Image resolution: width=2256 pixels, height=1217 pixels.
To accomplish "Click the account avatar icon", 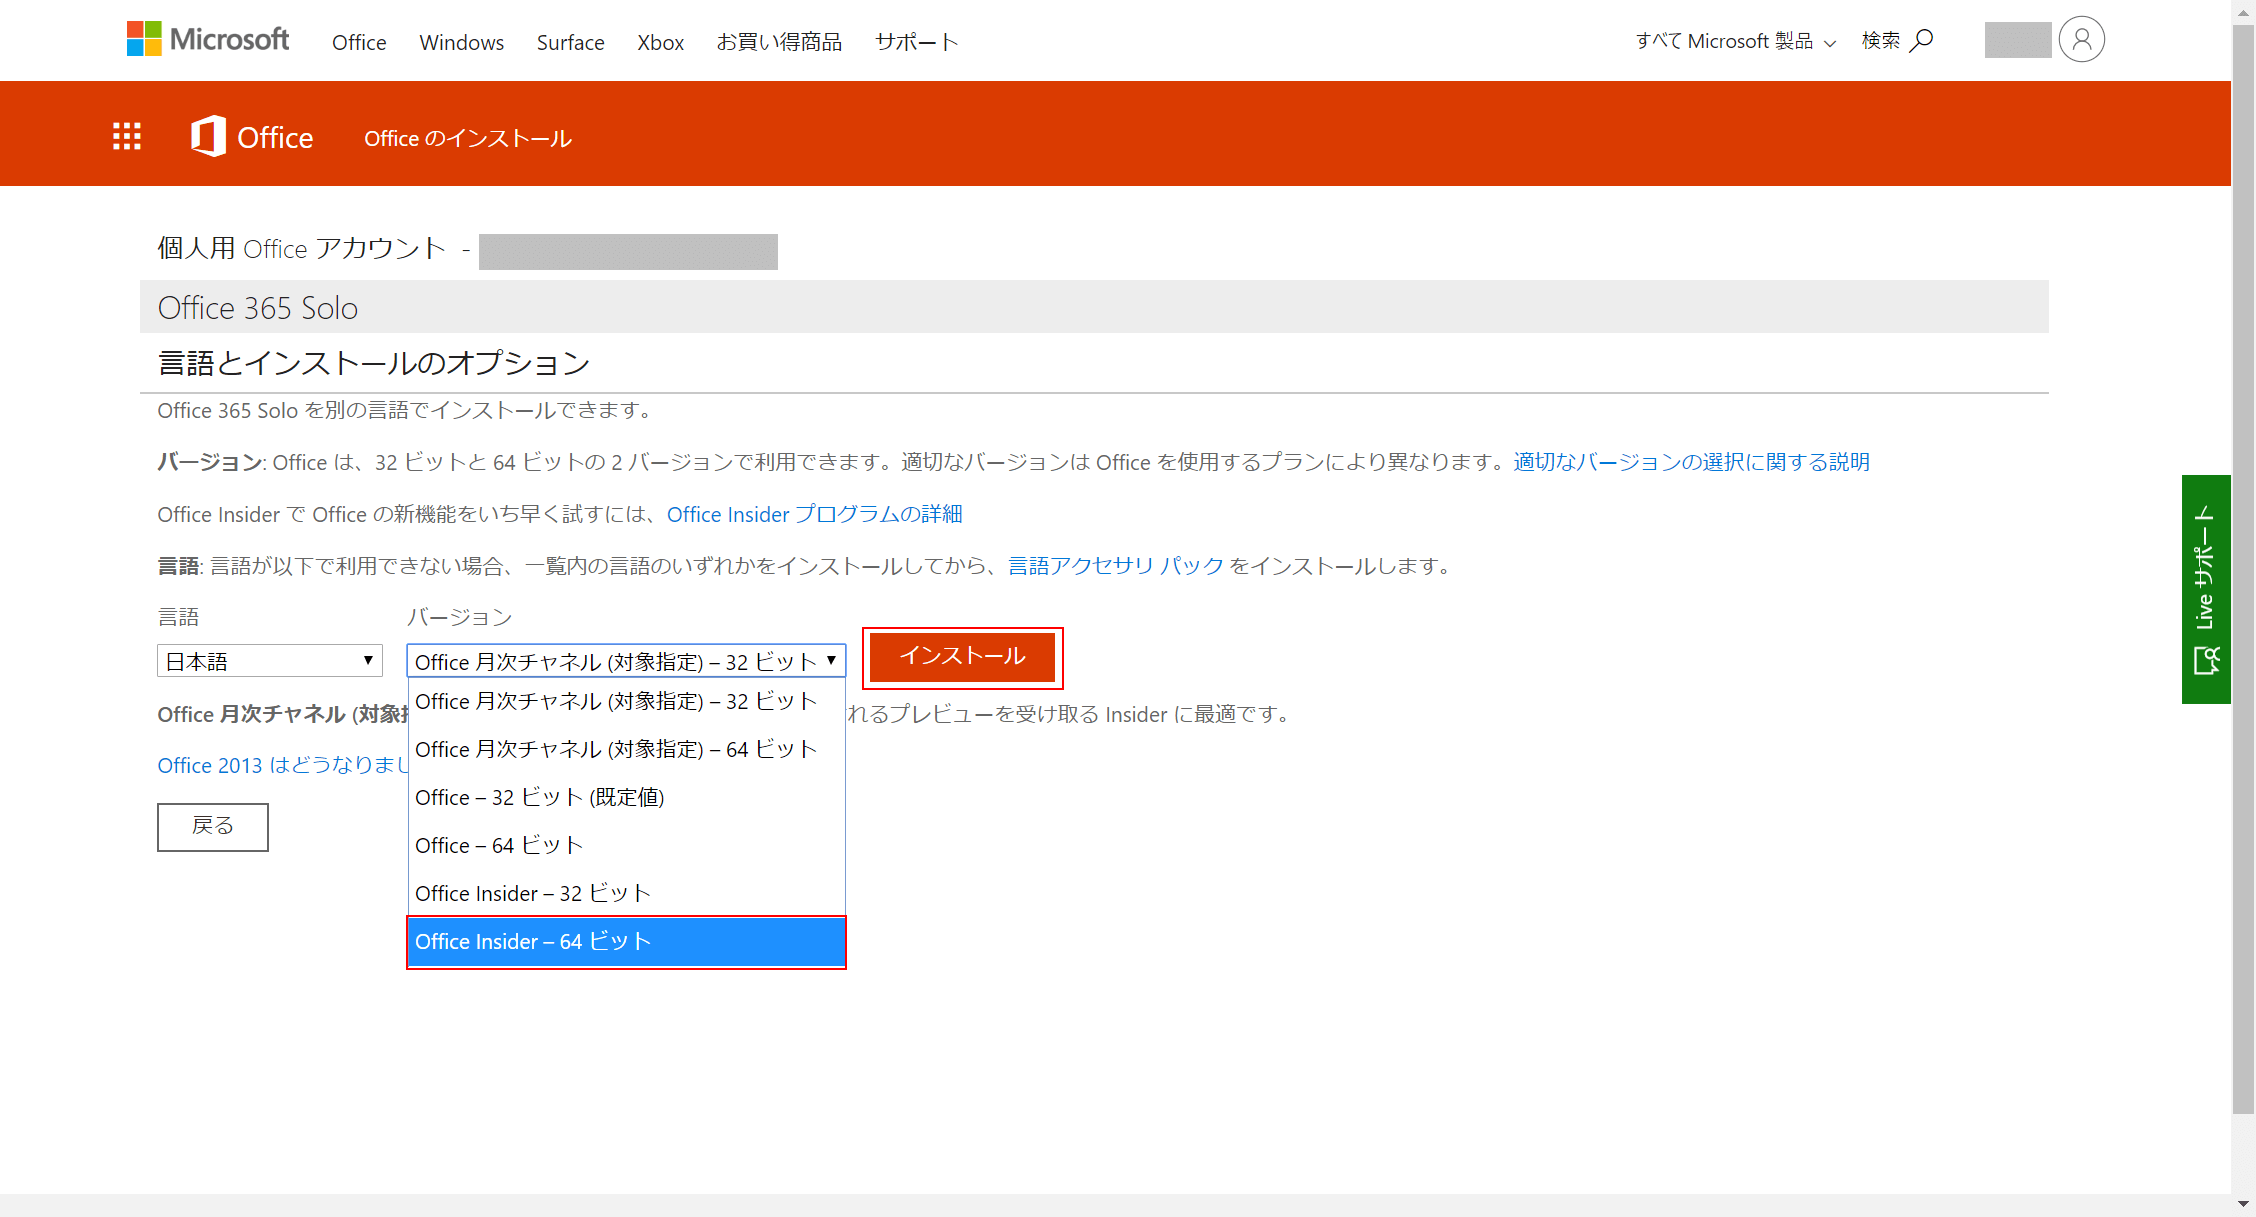I will 2082,39.
